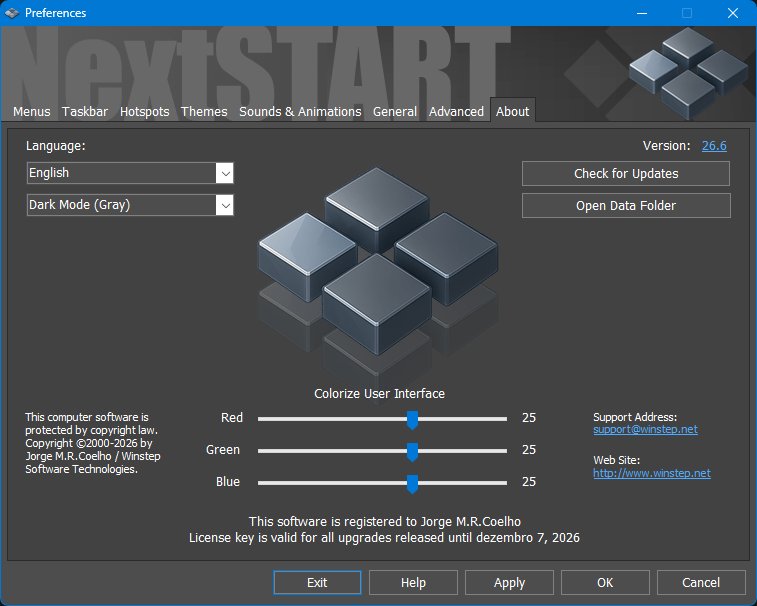Click the Exit button
The height and width of the screenshot is (606, 757).
(317, 582)
